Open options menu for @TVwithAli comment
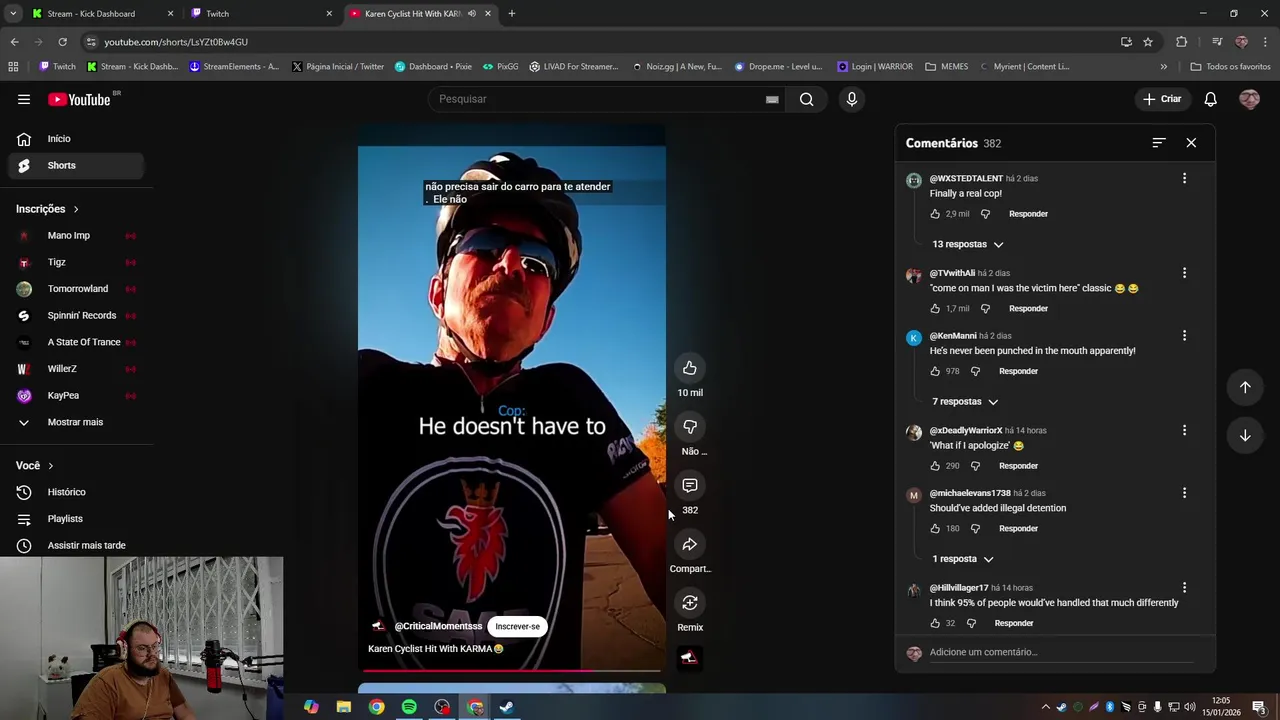 pyautogui.click(x=1184, y=273)
